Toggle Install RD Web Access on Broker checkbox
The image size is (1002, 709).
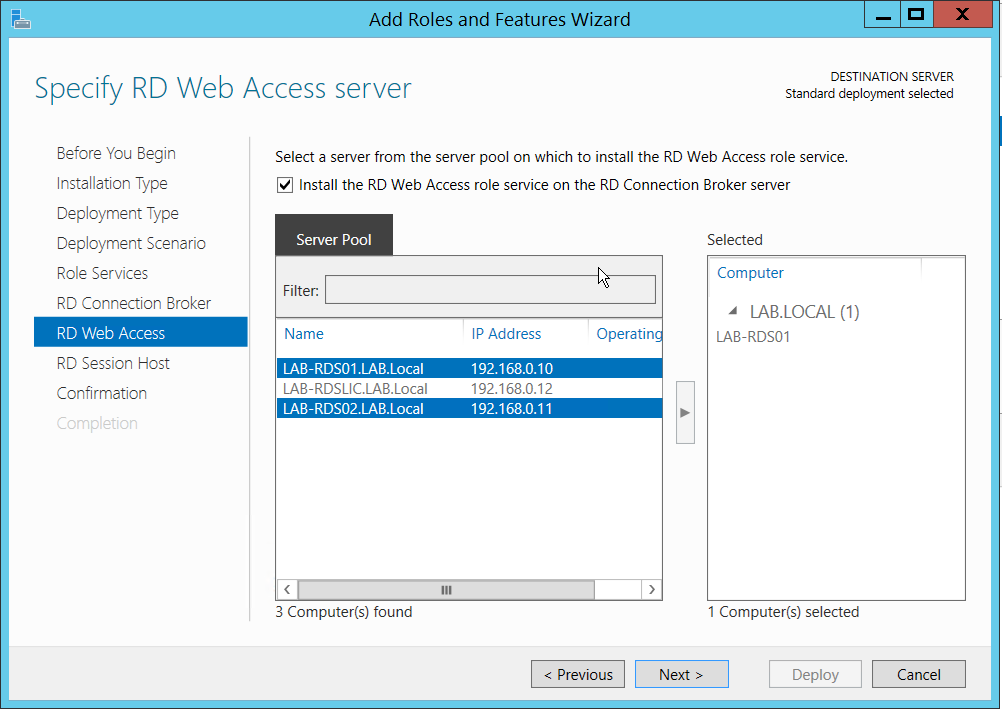285,185
